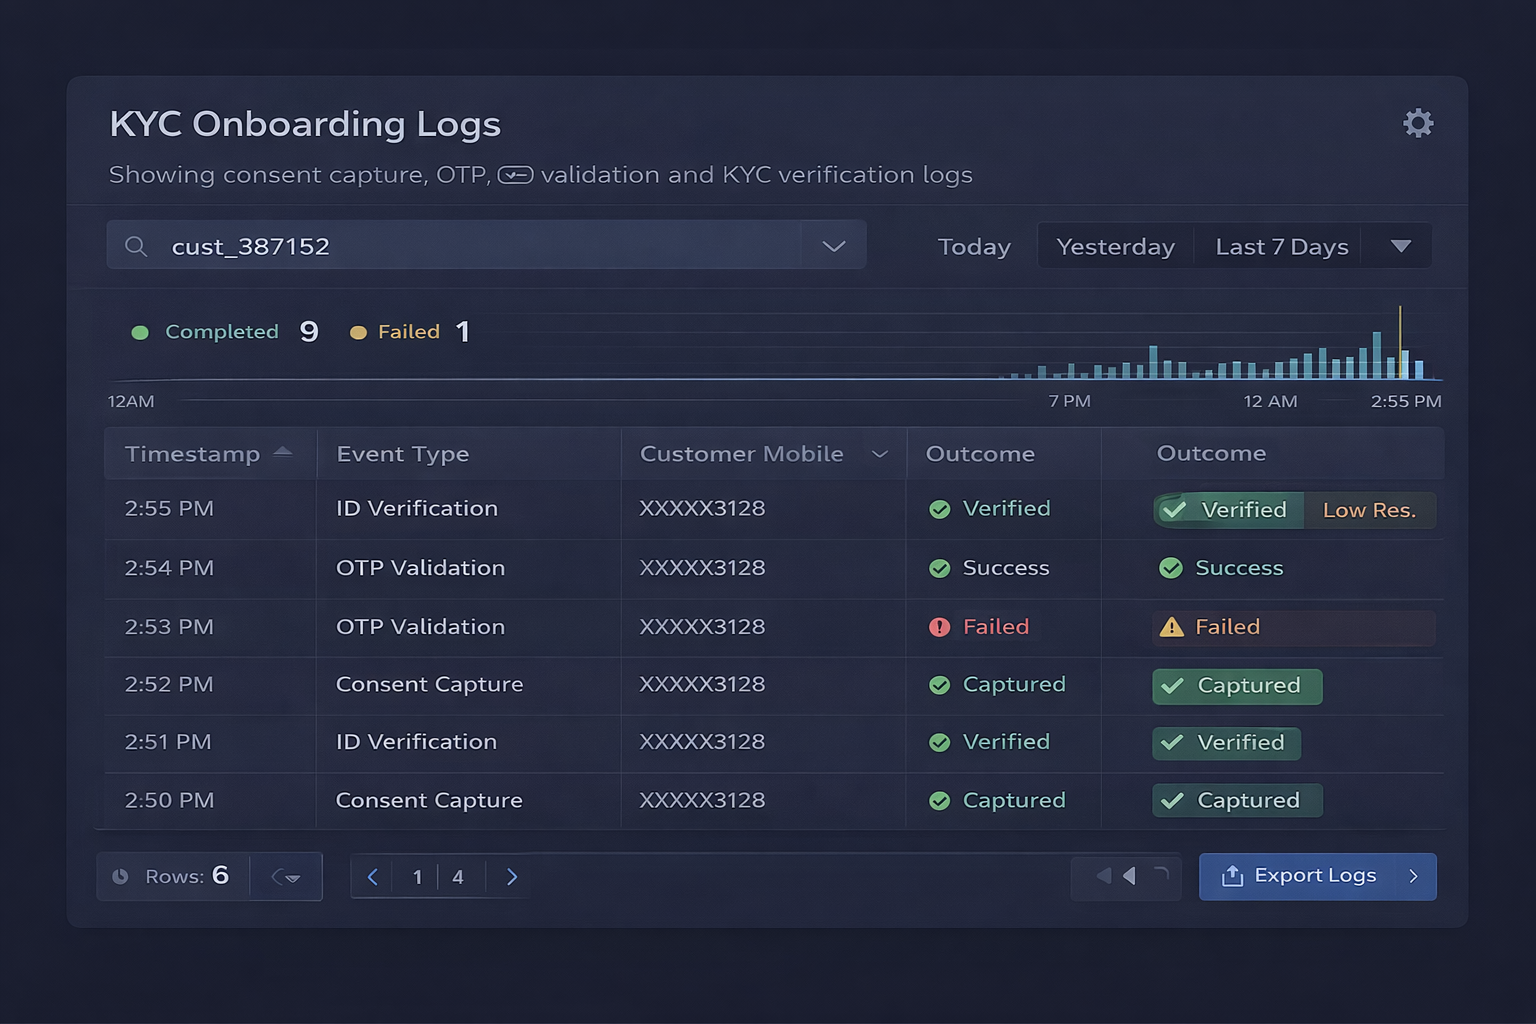Click the Captured badge in 2:52 PM row
The height and width of the screenshot is (1024, 1536).
click(1237, 686)
